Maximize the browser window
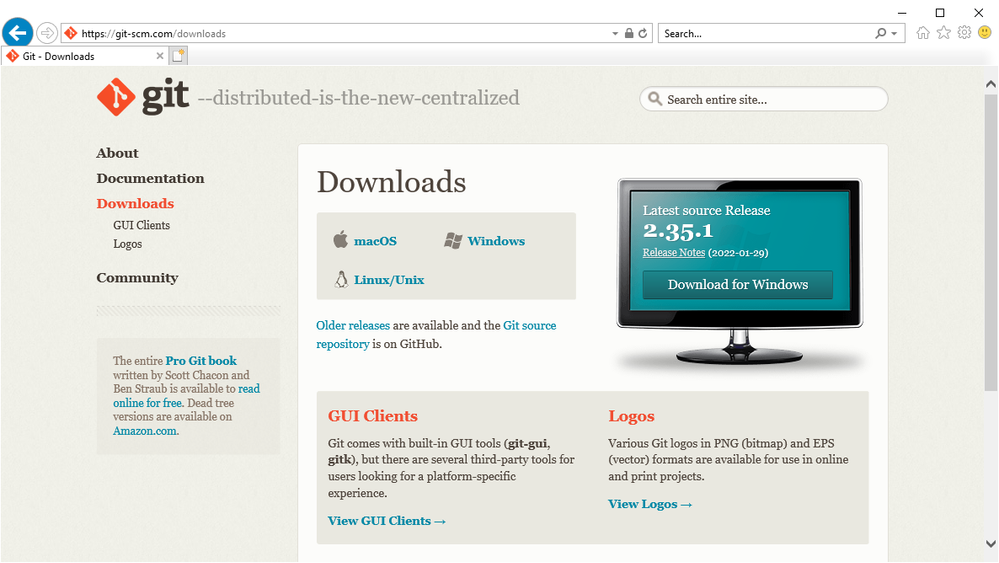 940,13
